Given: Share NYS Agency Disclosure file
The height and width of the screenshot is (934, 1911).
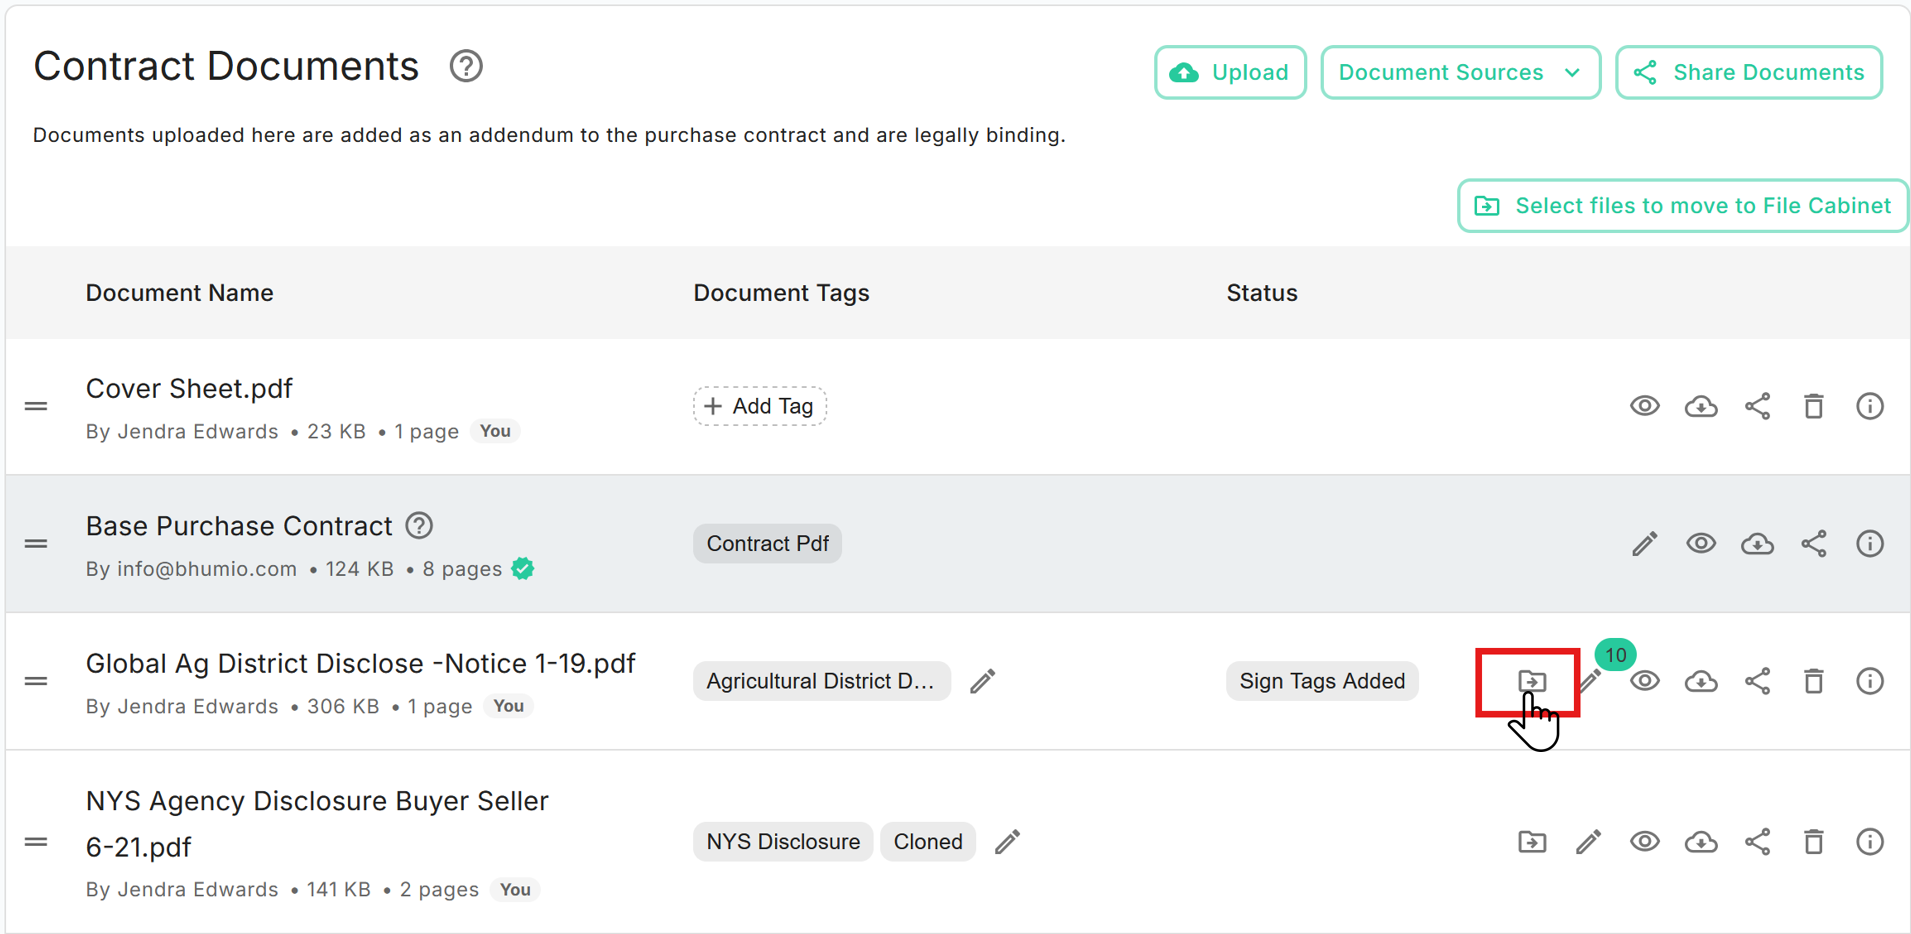Looking at the screenshot, I should [1758, 842].
